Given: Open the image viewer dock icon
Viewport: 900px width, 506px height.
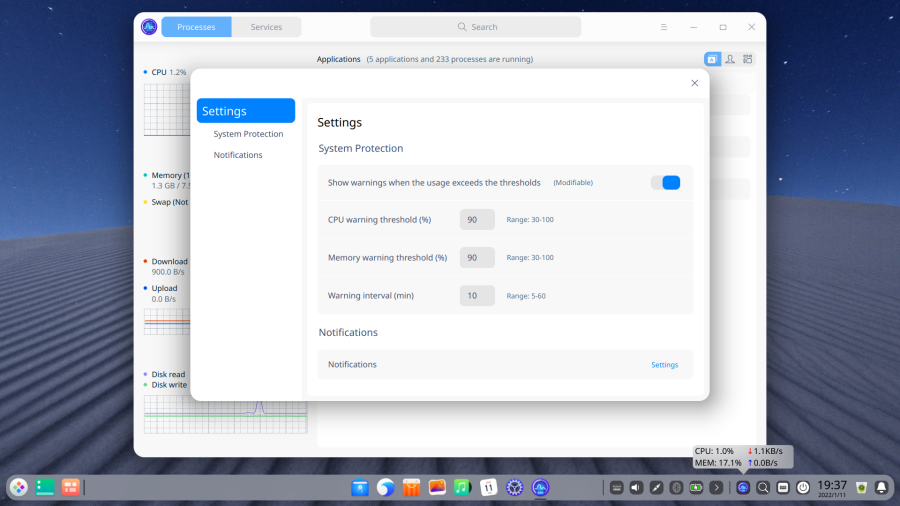Looking at the screenshot, I should [437, 488].
